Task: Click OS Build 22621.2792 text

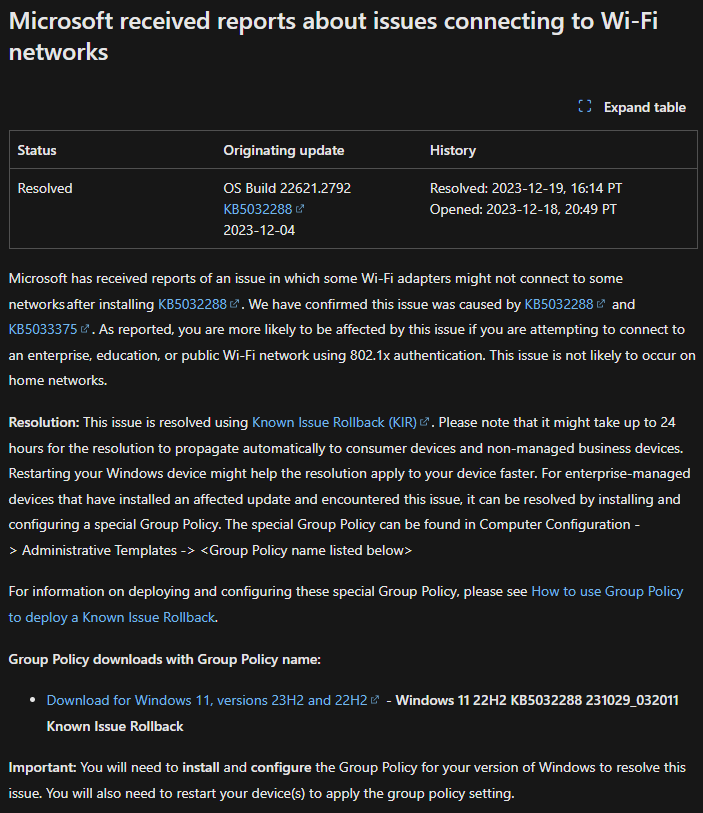Action: 287,188
